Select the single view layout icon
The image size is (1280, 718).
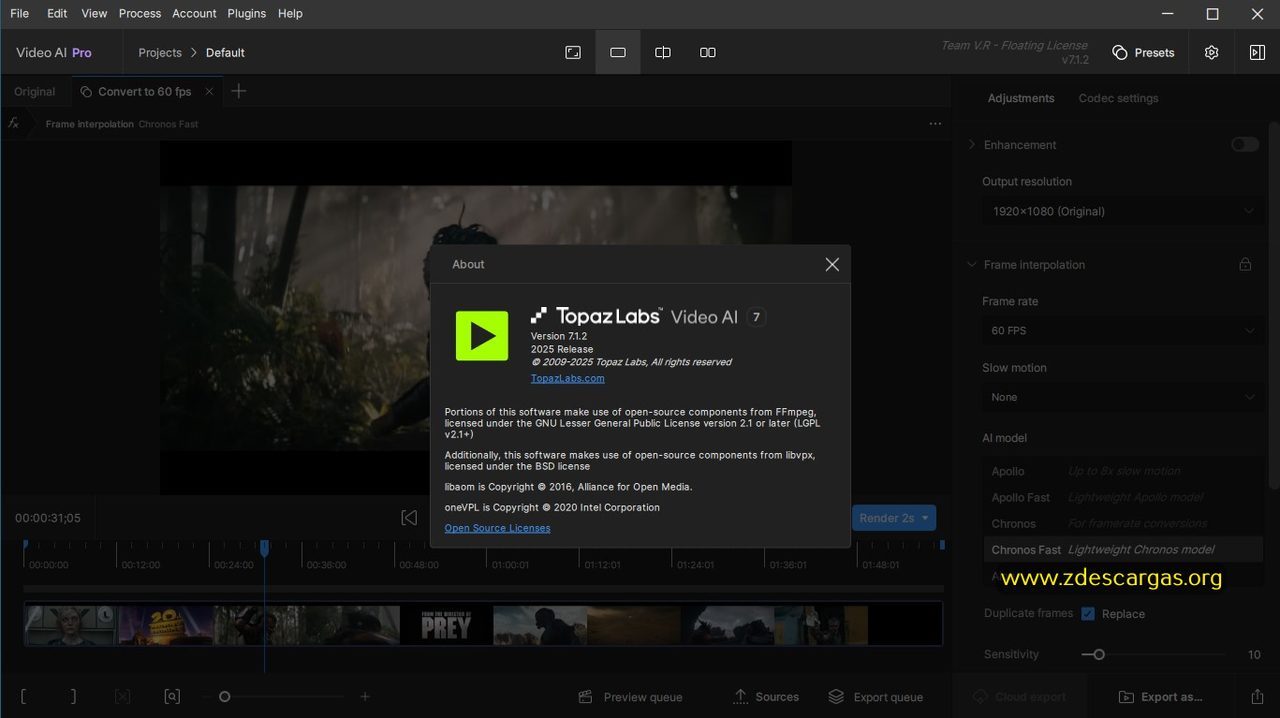coord(618,52)
